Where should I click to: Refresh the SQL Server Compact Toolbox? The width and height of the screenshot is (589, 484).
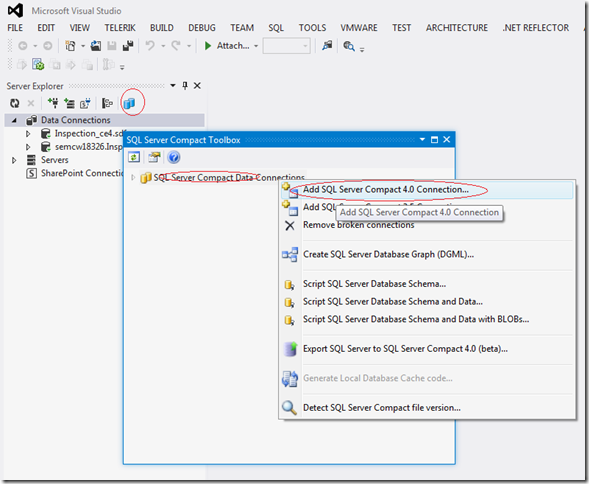point(134,157)
